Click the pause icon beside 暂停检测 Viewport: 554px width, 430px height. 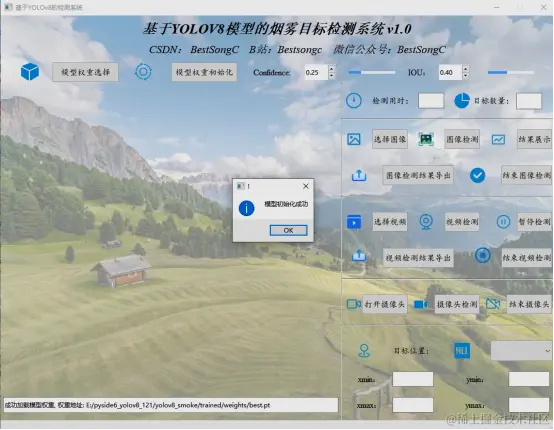point(503,222)
